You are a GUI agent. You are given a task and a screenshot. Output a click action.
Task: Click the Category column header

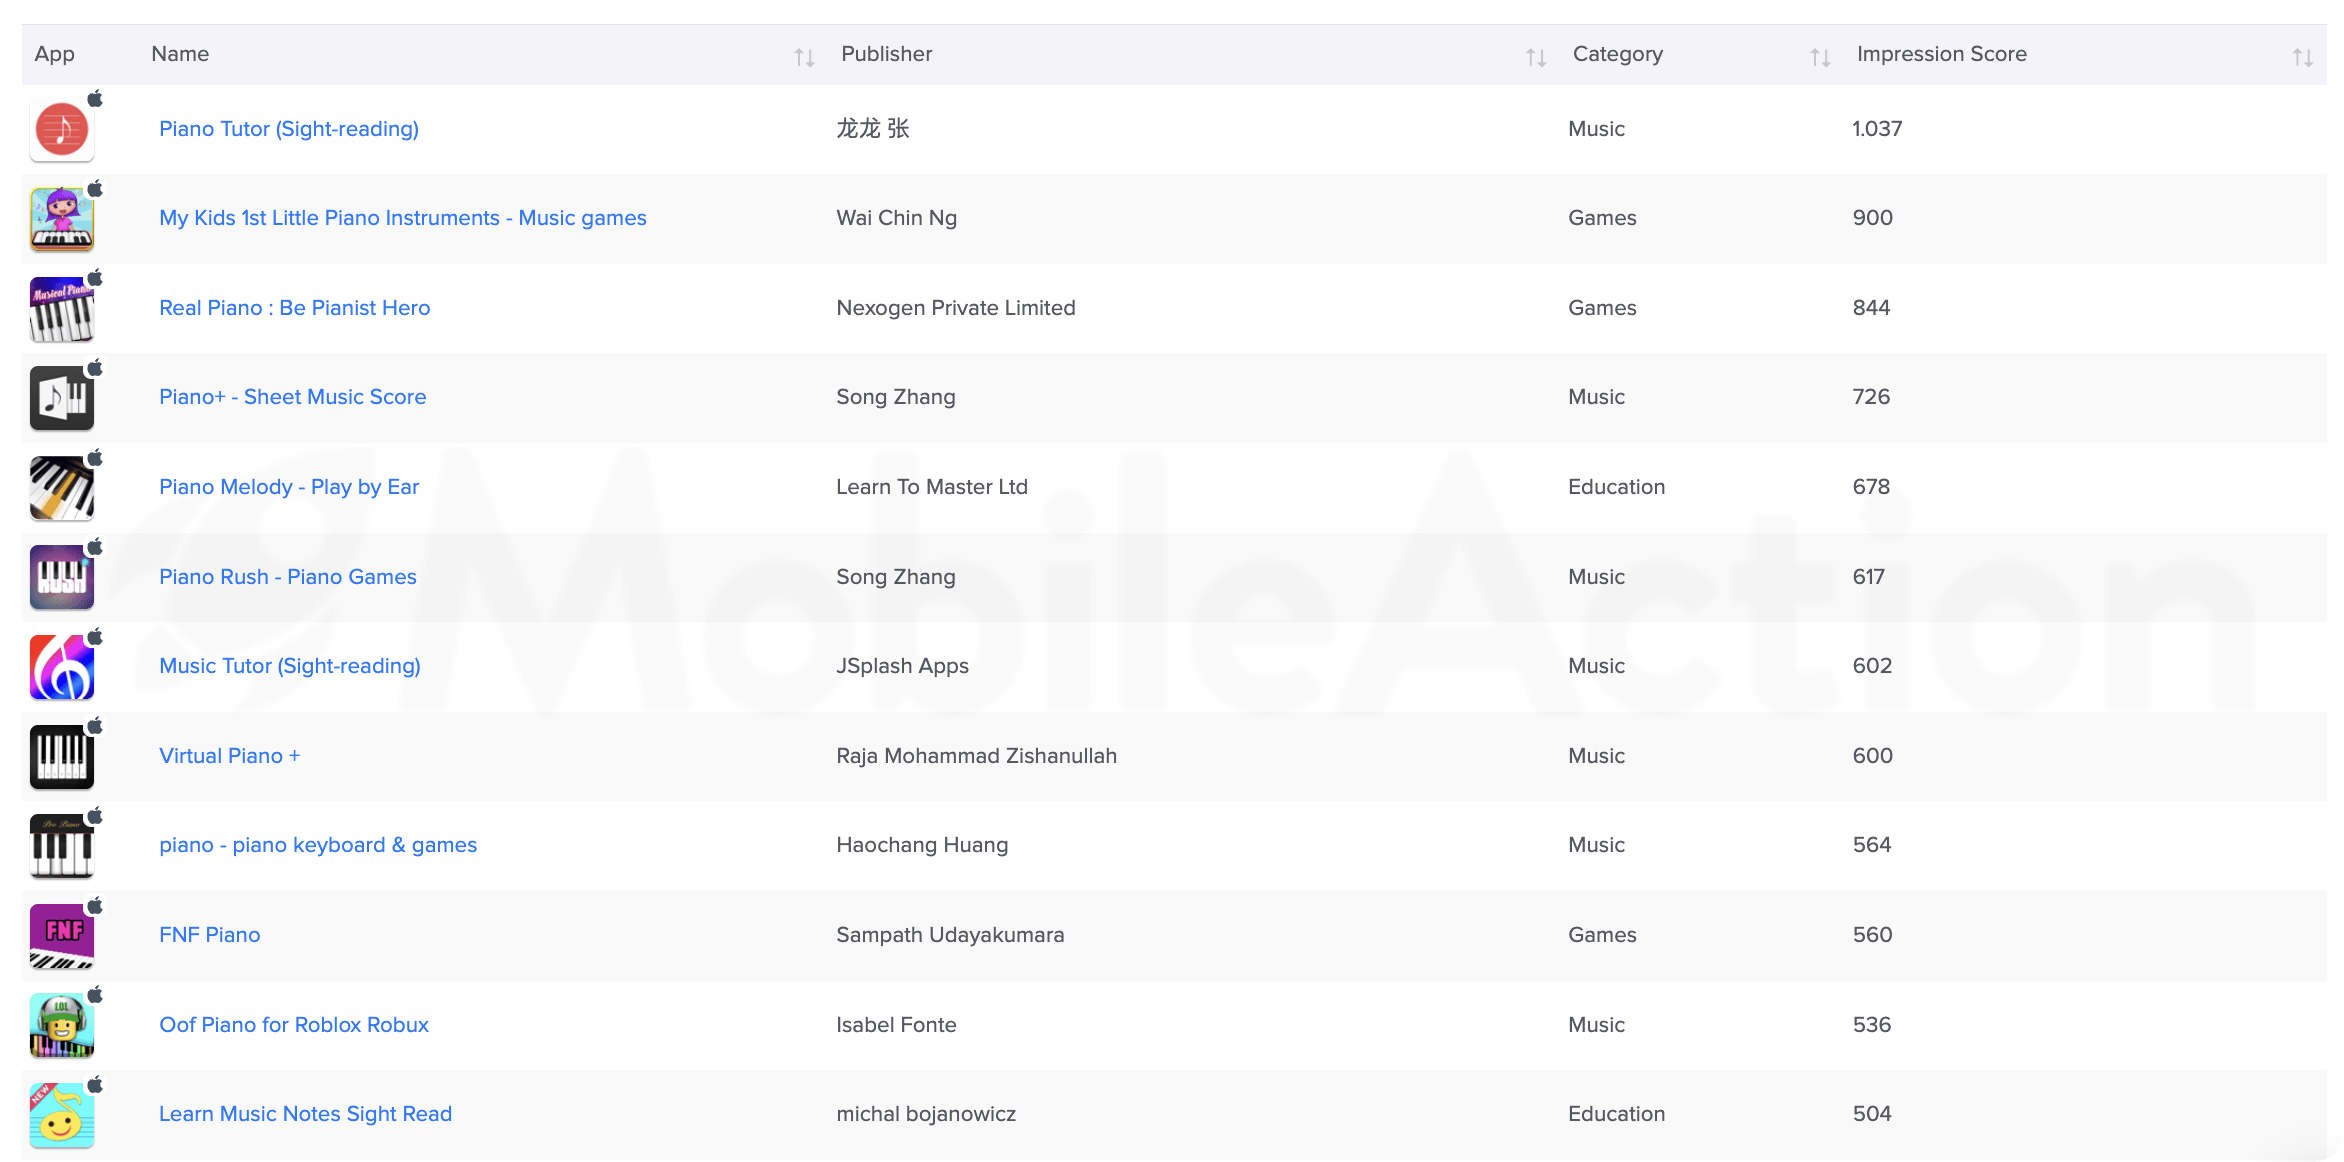[x=1618, y=54]
